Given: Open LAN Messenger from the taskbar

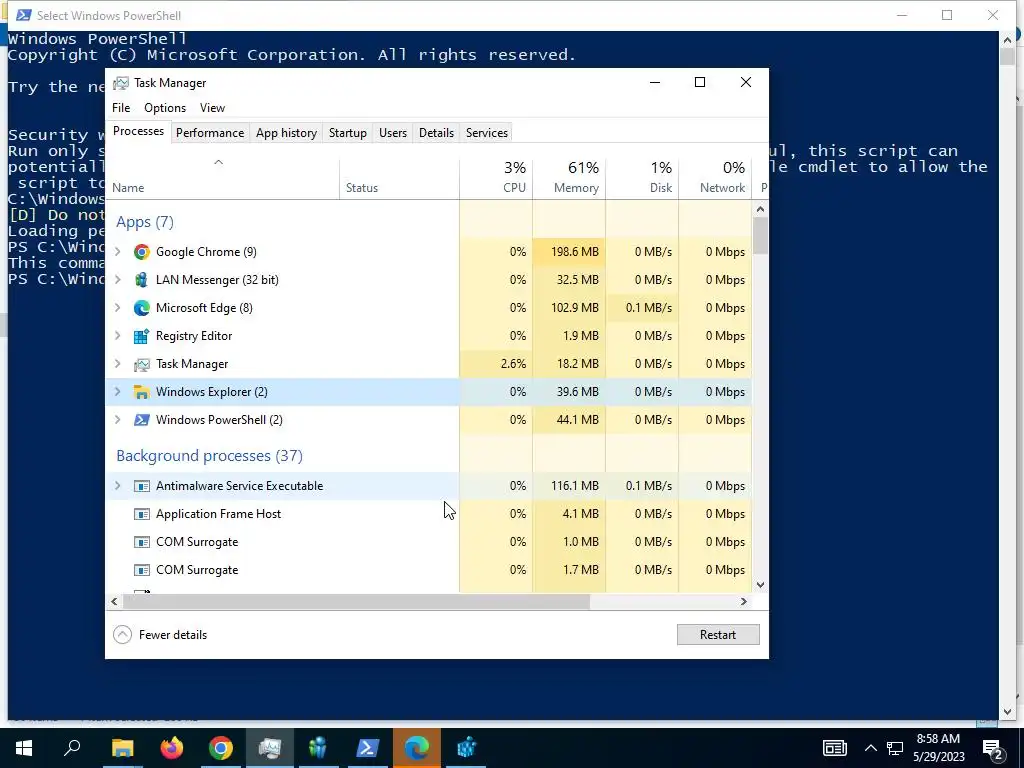Looking at the screenshot, I should click(x=318, y=748).
